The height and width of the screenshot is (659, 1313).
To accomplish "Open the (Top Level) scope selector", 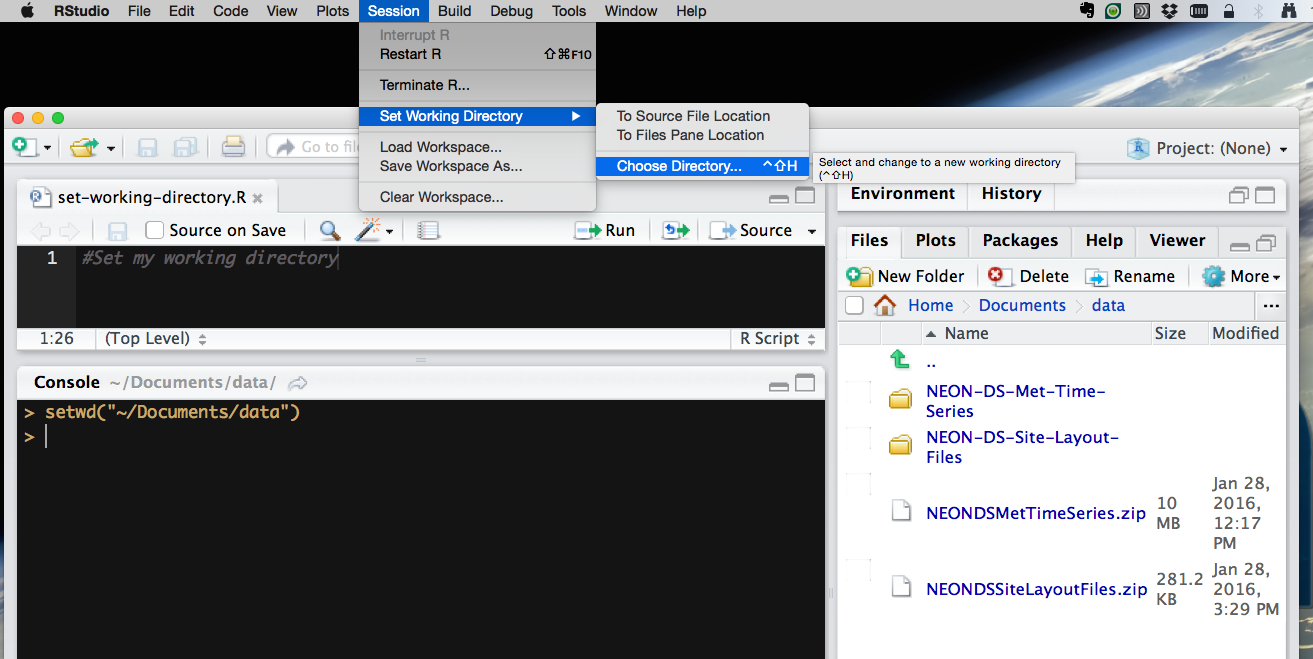I will coord(155,338).
